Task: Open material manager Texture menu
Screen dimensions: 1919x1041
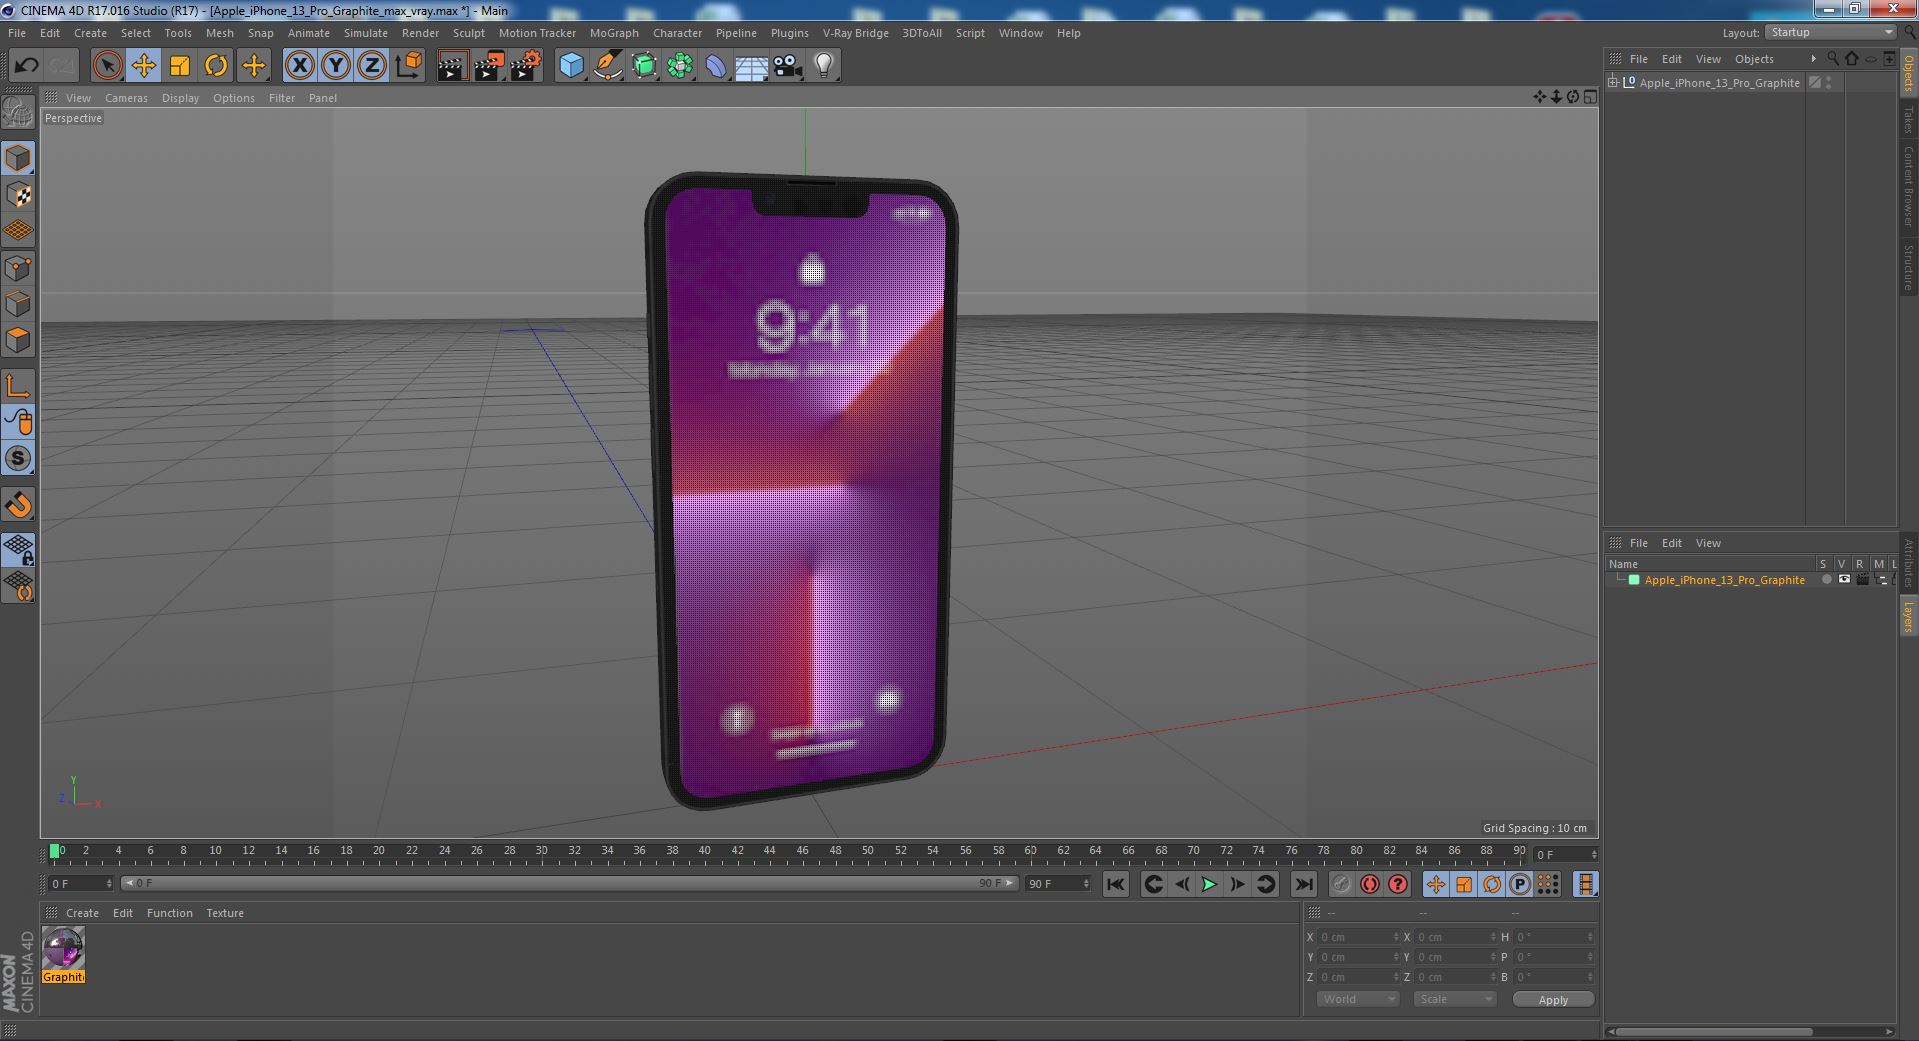Action: [225, 913]
